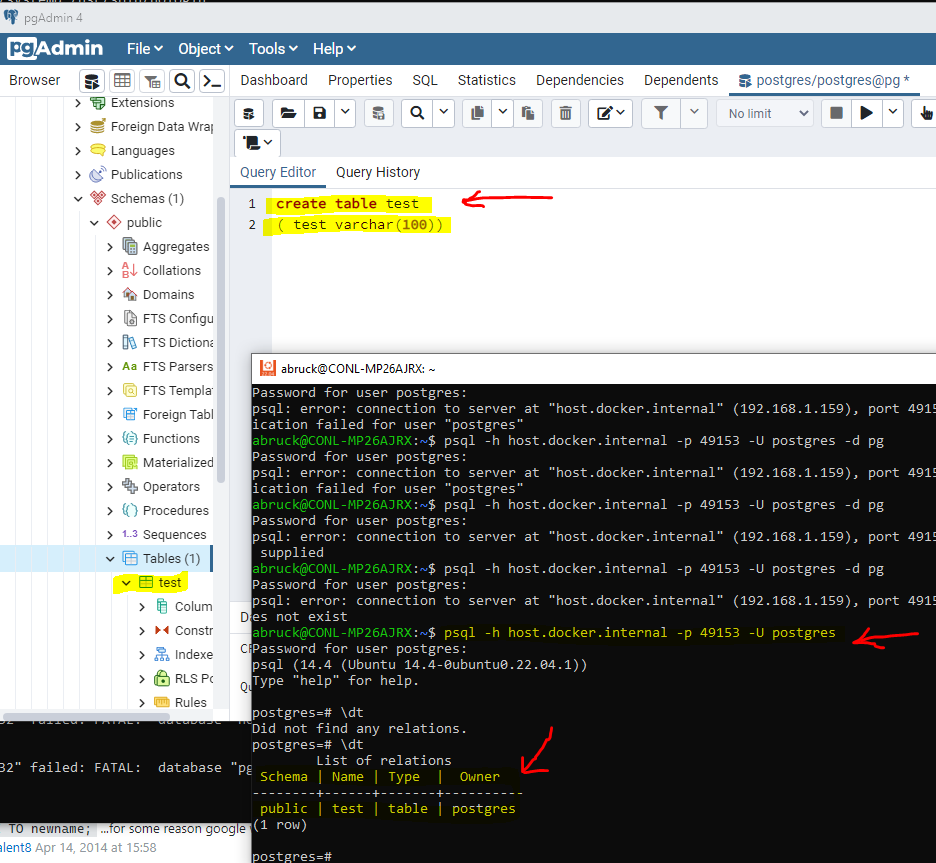This screenshot has width=936, height=863.
Task: Open the File menu
Action: (x=144, y=49)
